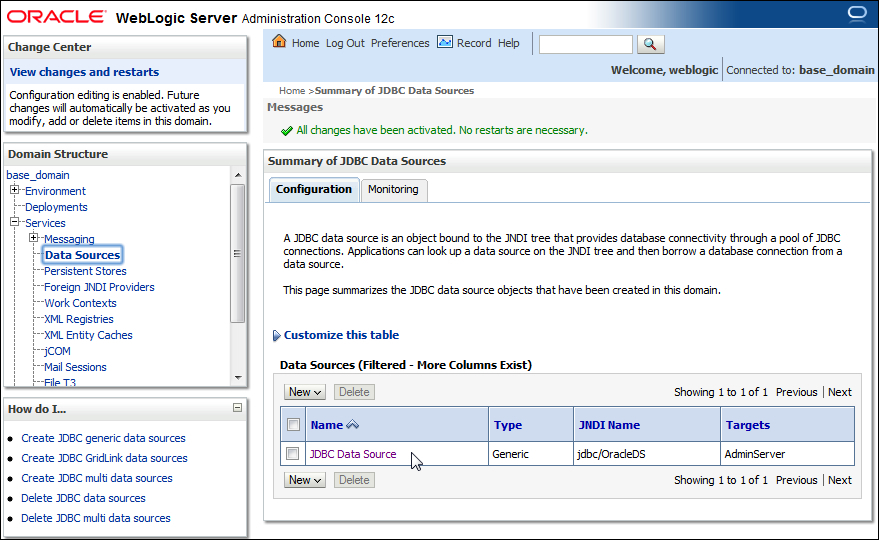Click the Record toolbar link
The image size is (879, 540).
[474, 43]
